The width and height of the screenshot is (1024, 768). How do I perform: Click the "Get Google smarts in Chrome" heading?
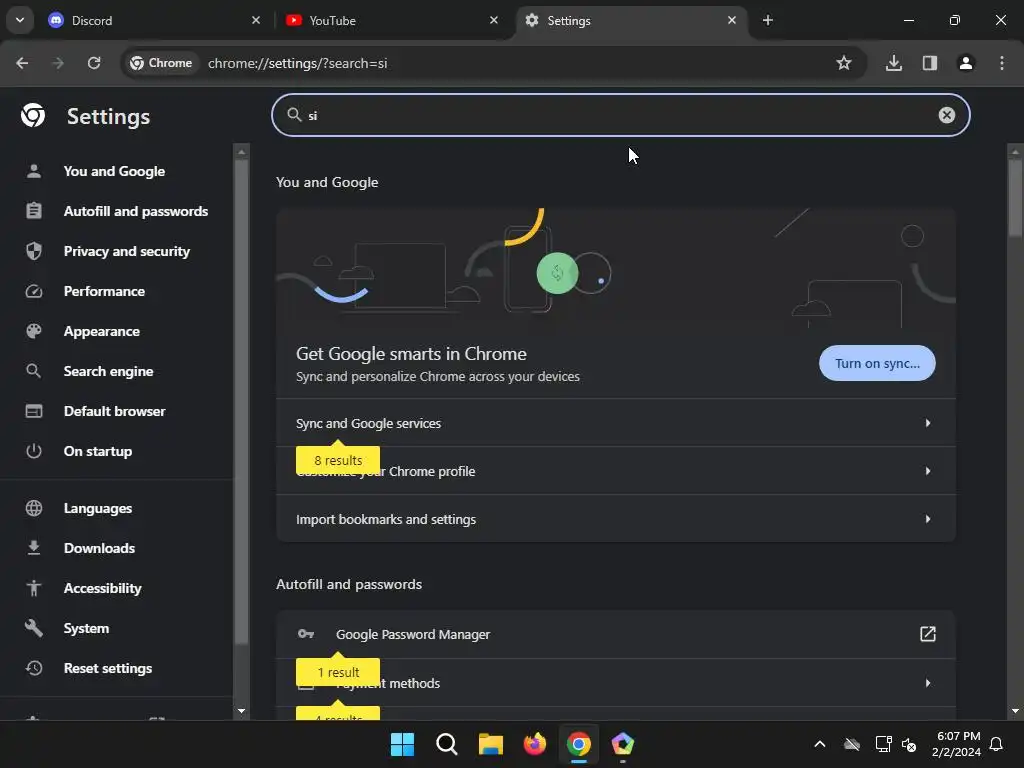411,354
